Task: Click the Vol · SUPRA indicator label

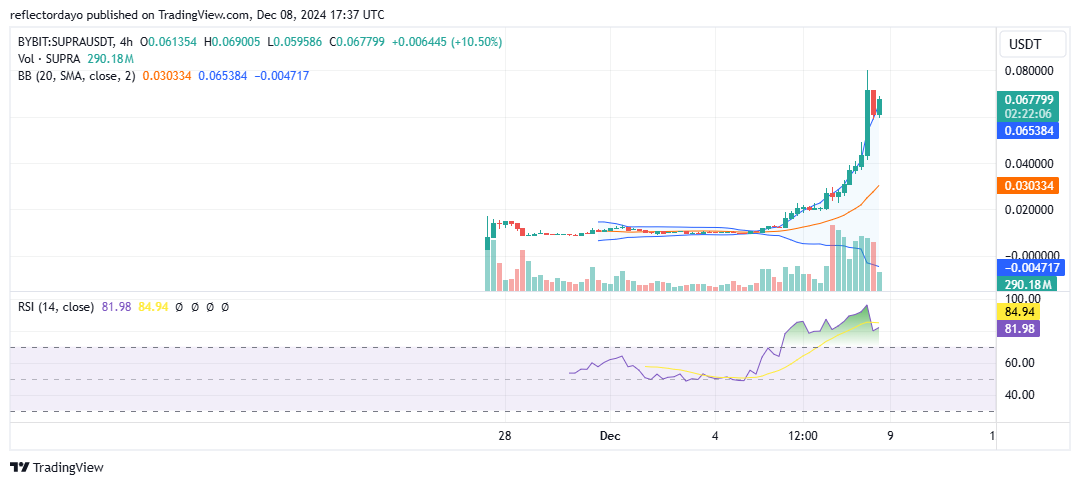Action: tap(50, 59)
